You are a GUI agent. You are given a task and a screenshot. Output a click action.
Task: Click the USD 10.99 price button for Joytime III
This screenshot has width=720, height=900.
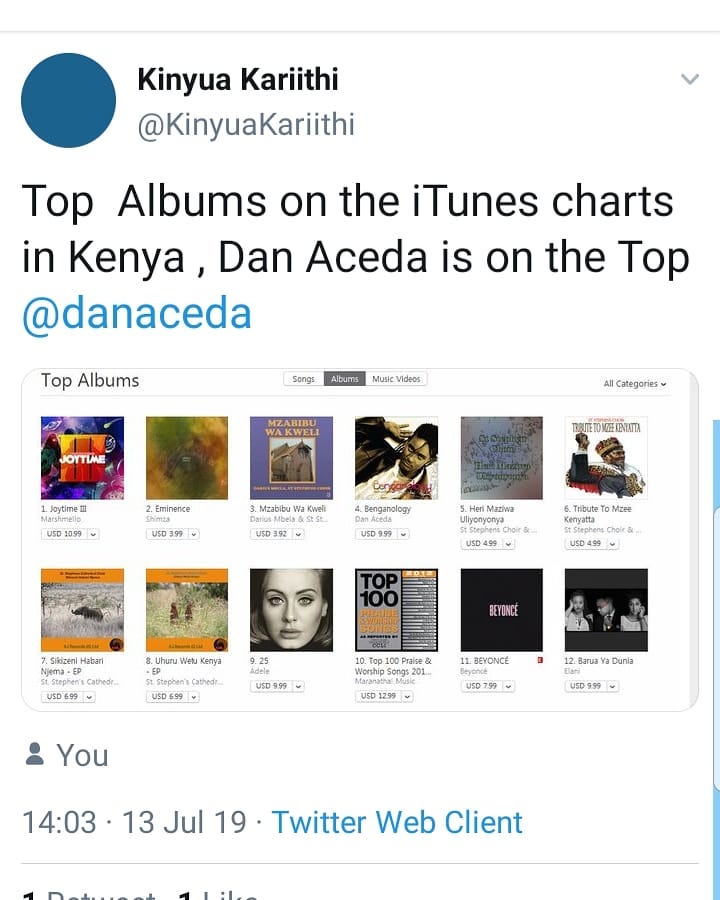(x=63, y=534)
